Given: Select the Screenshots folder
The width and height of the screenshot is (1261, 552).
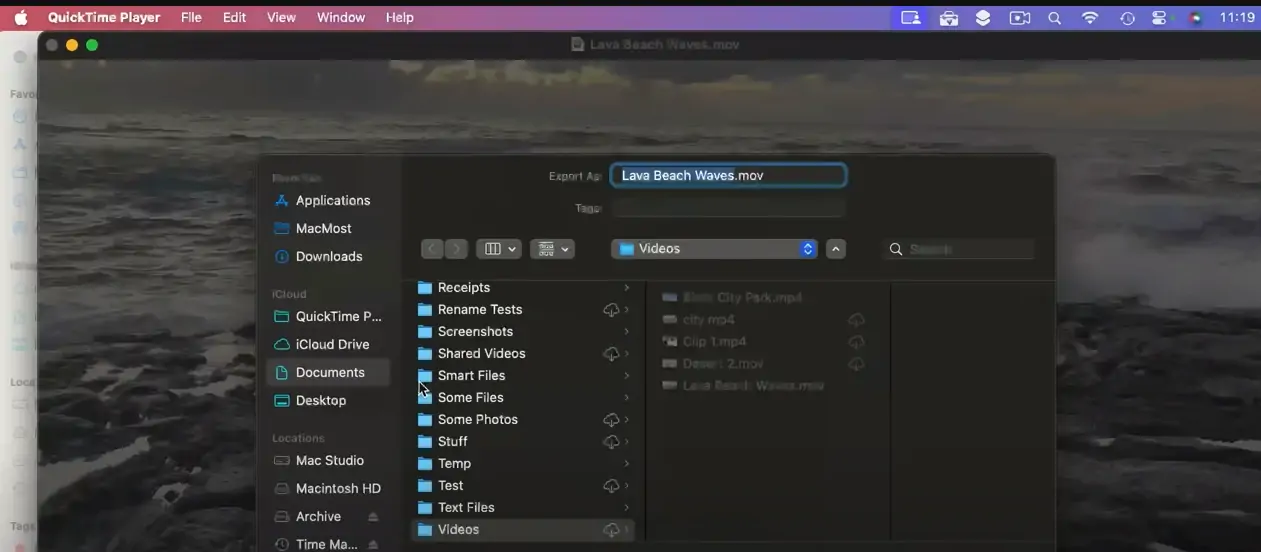Looking at the screenshot, I should click(x=475, y=332).
